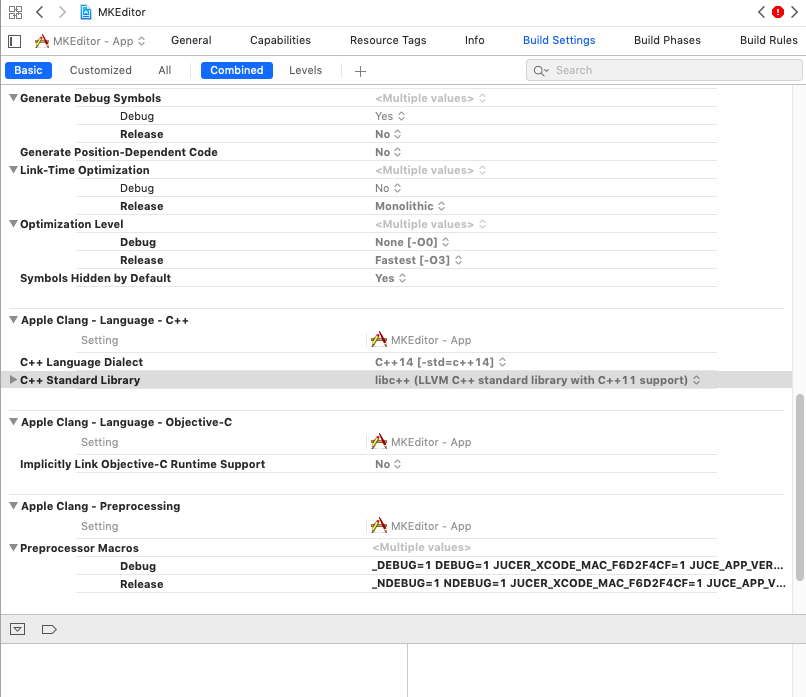Collapse Apple Clang Preprocessing section
Viewport: 806px width, 697px height.
[x=13, y=506]
